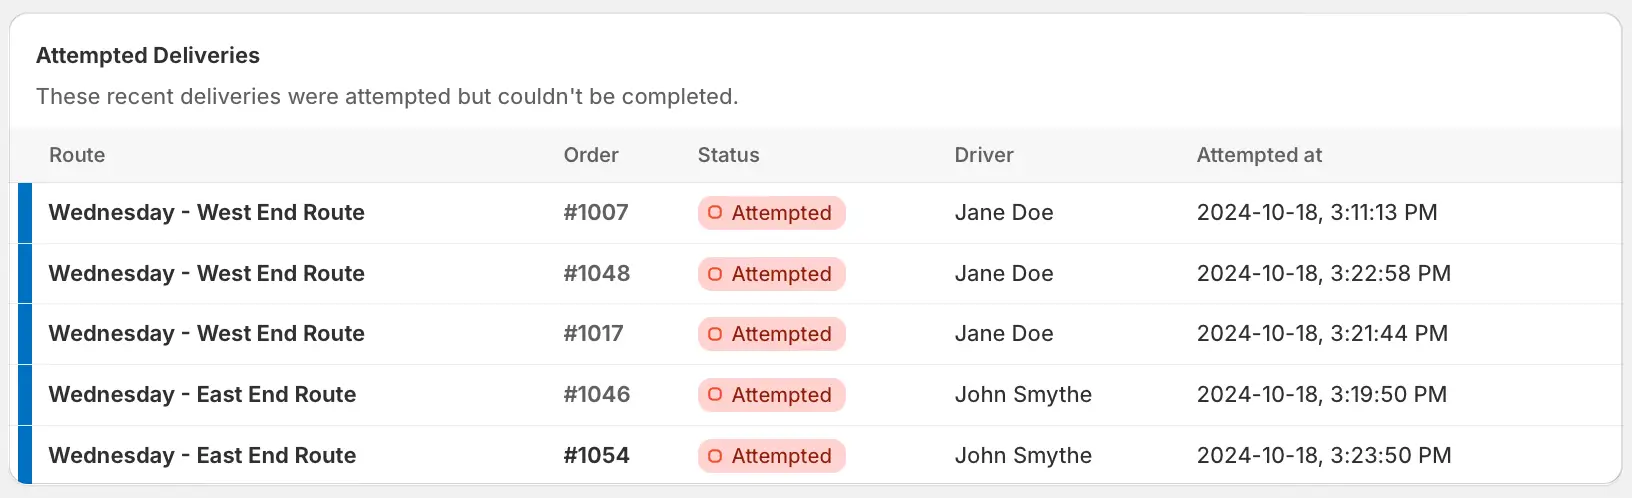This screenshot has height=498, width=1632.
Task: Select the Status column header
Action: pos(729,155)
